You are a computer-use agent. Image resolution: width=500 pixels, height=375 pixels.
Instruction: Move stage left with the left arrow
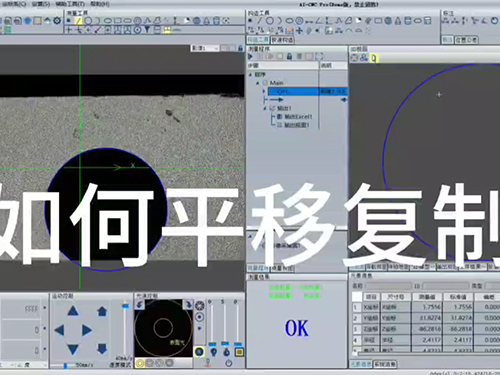(x=59, y=330)
